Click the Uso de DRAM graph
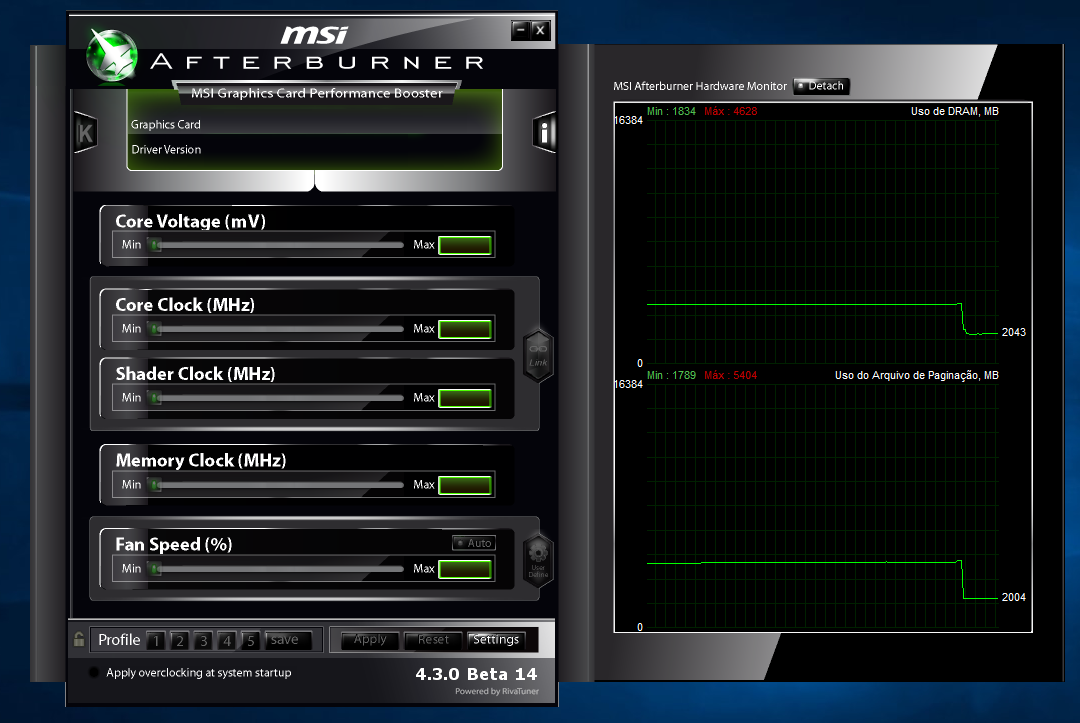This screenshot has width=1080, height=723. (822, 241)
